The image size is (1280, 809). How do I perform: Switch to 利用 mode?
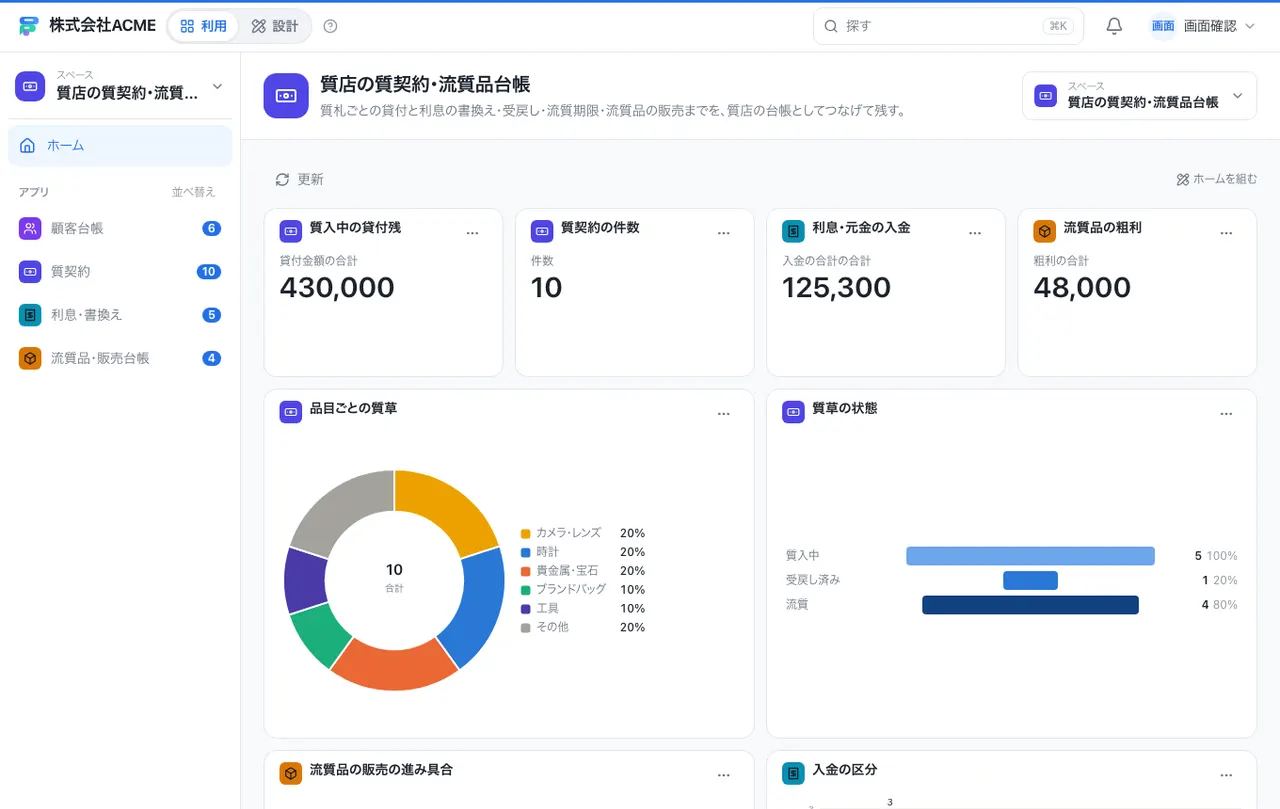[x=203, y=26]
